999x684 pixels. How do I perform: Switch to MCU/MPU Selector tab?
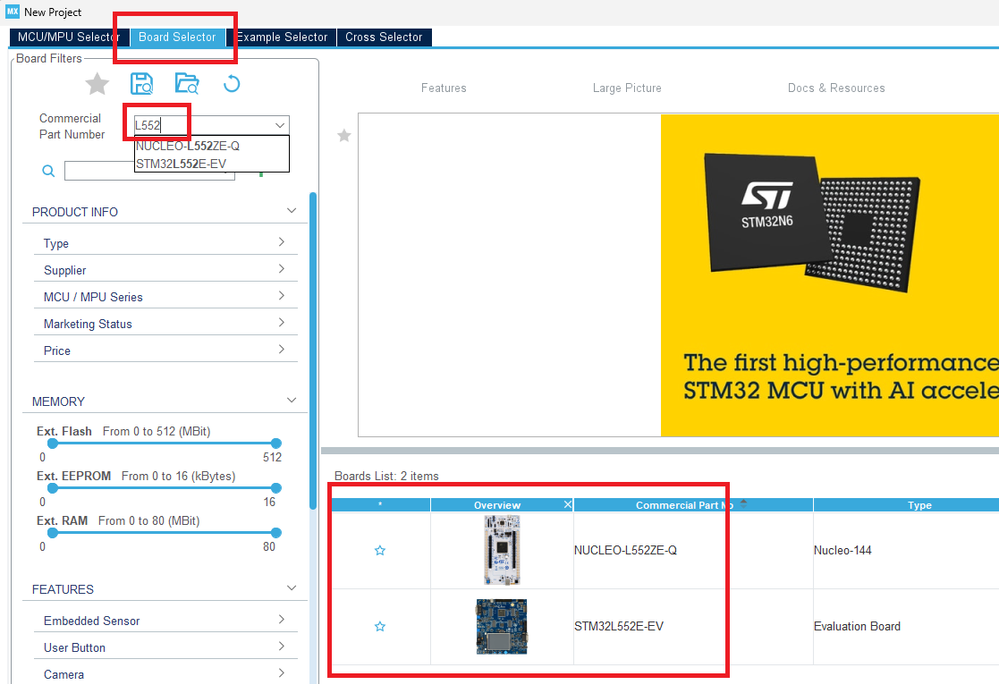click(x=69, y=37)
